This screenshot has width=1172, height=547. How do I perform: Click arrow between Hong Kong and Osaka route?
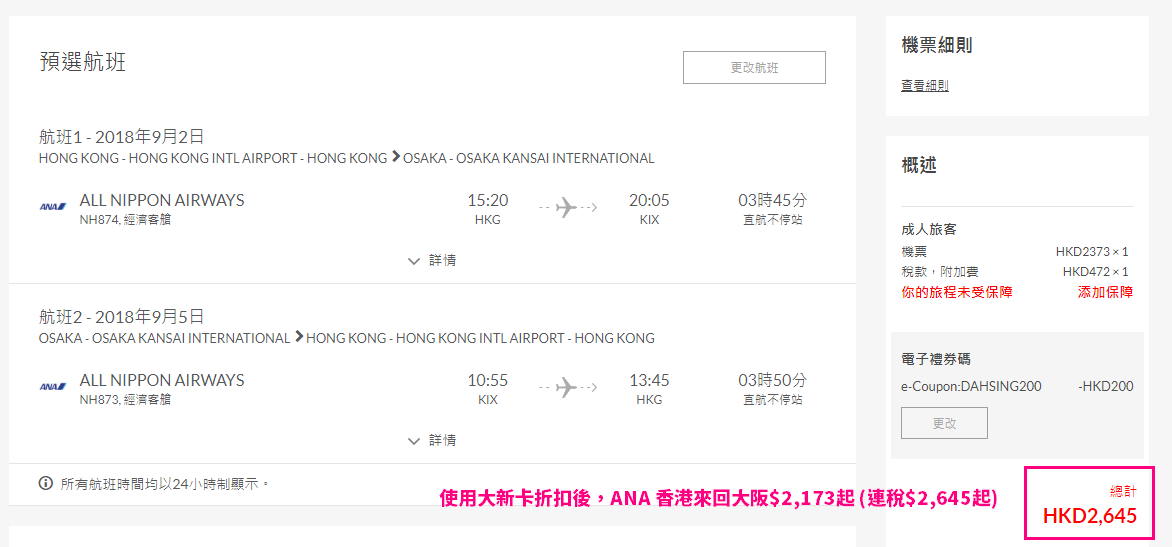click(x=395, y=158)
